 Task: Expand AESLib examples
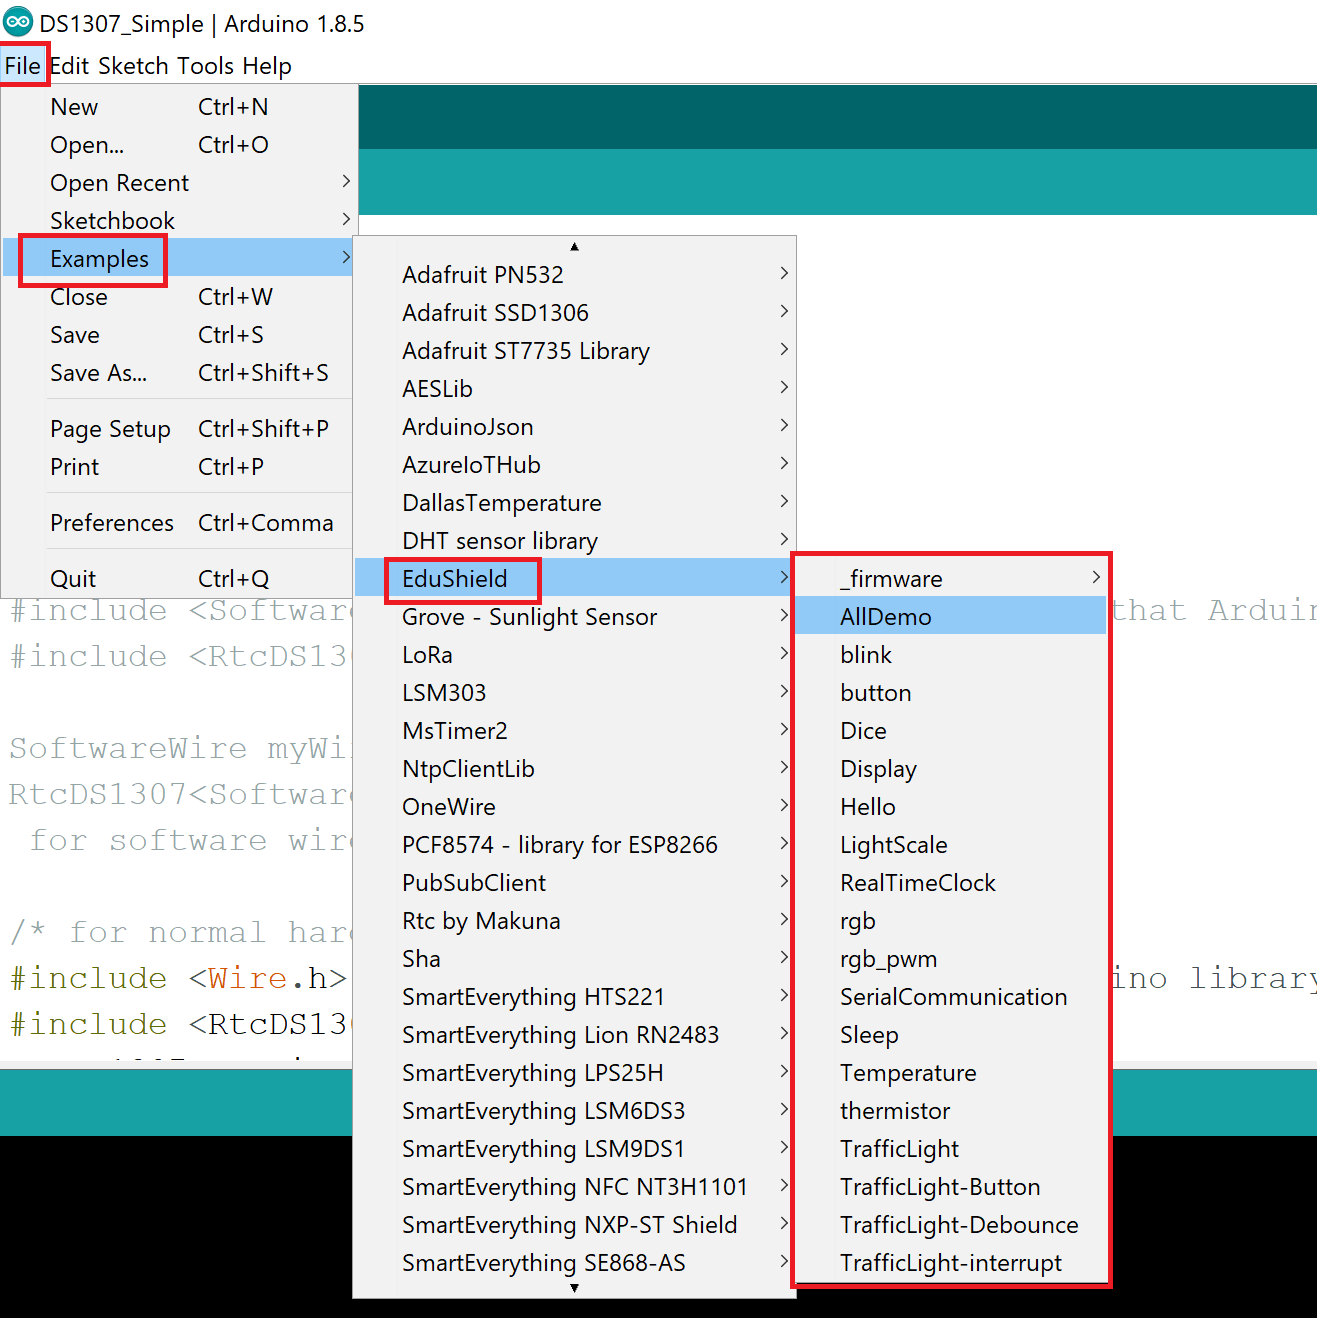pos(575,389)
